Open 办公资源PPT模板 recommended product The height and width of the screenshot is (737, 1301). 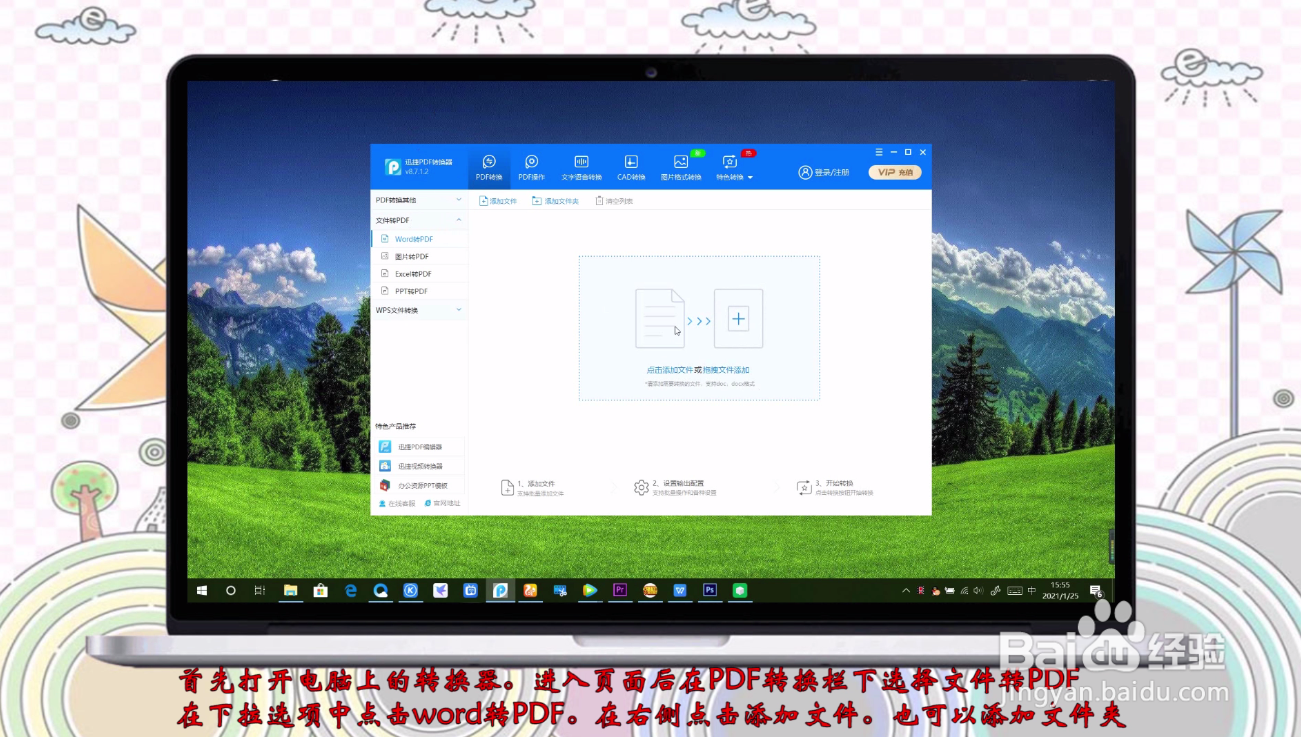click(x=419, y=485)
